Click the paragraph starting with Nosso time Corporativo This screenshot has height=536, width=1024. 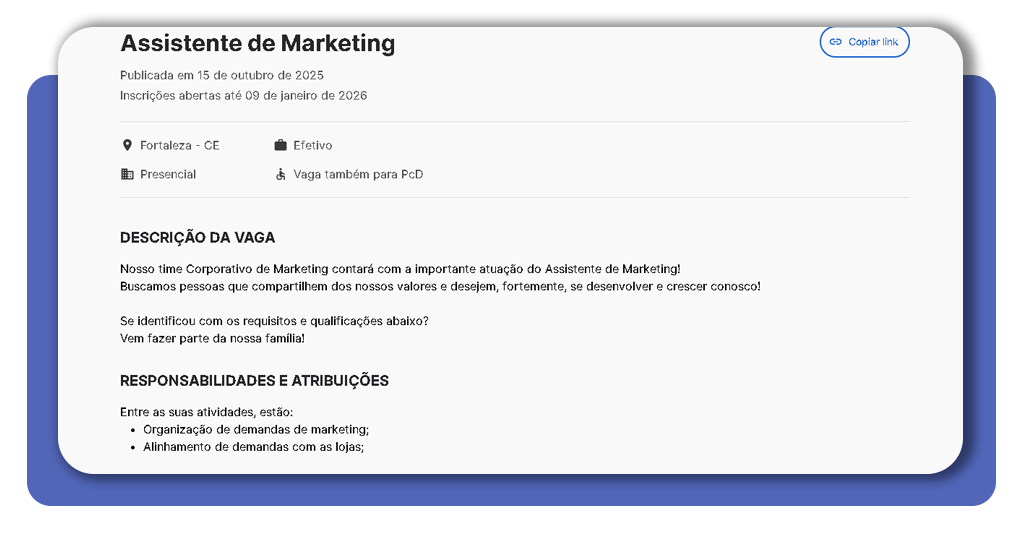[400, 269]
